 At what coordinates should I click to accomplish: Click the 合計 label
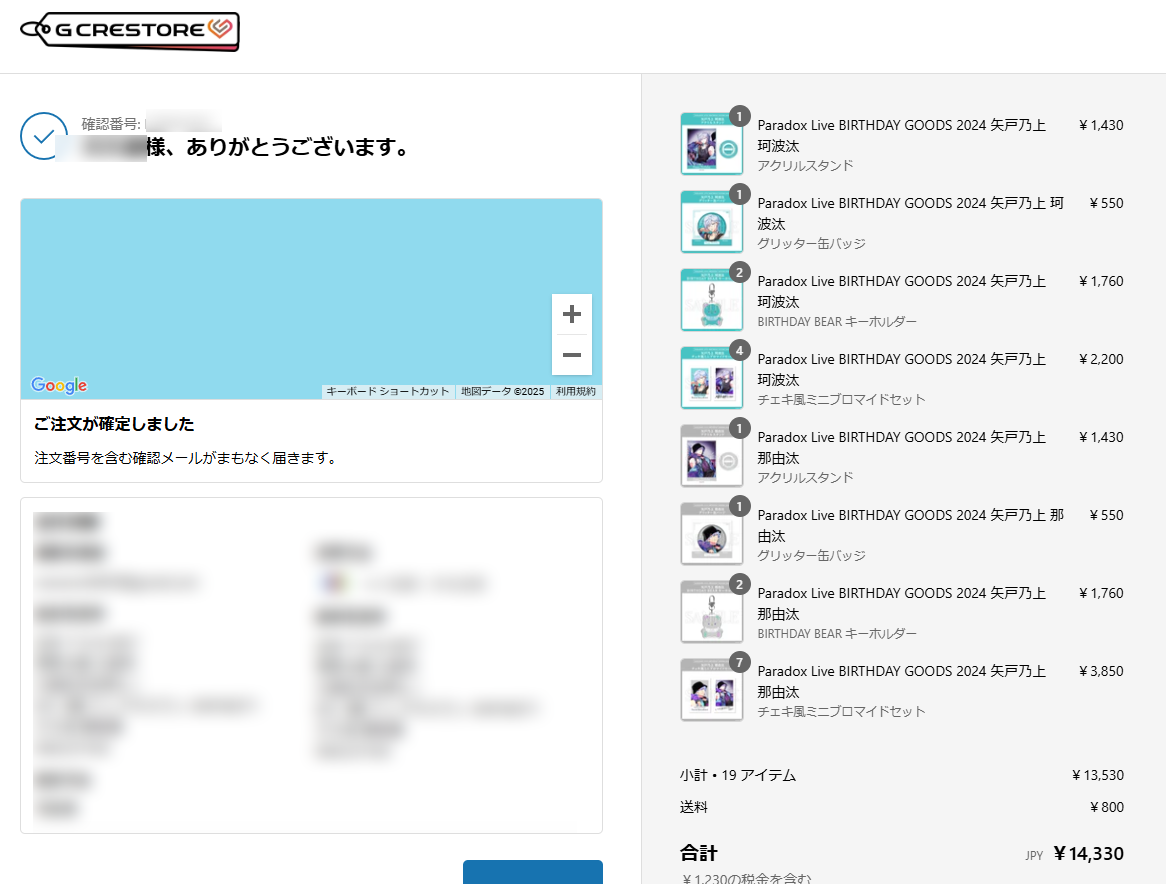(x=699, y=854)
